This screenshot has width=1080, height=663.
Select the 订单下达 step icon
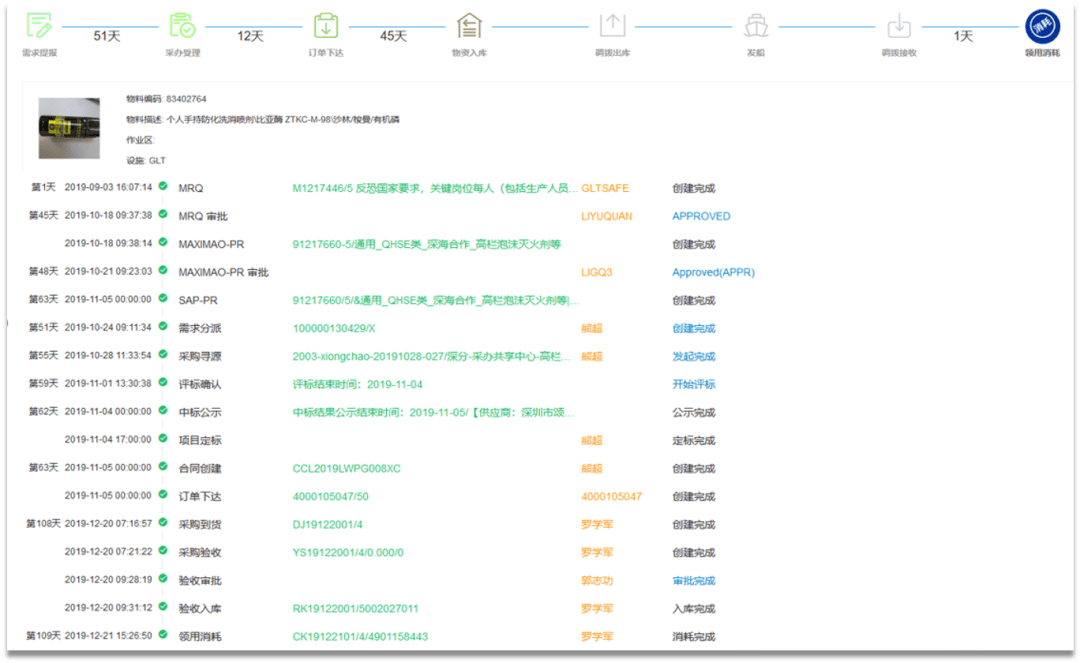click(326, 25)
